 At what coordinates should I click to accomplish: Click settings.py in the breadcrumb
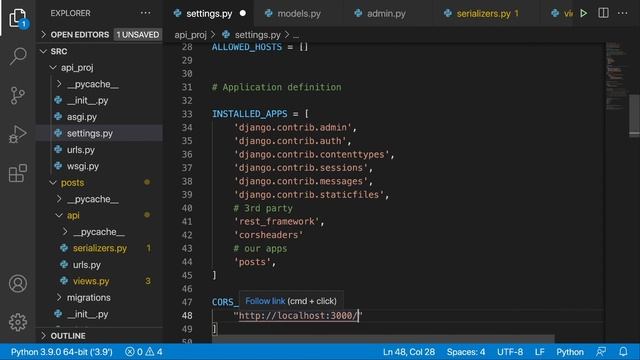pyautogui.click(x=257, y=35)
